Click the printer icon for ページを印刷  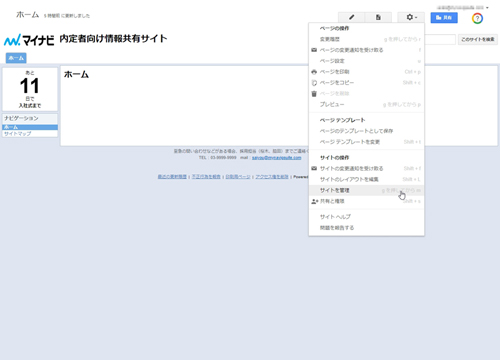click(314, 72)
